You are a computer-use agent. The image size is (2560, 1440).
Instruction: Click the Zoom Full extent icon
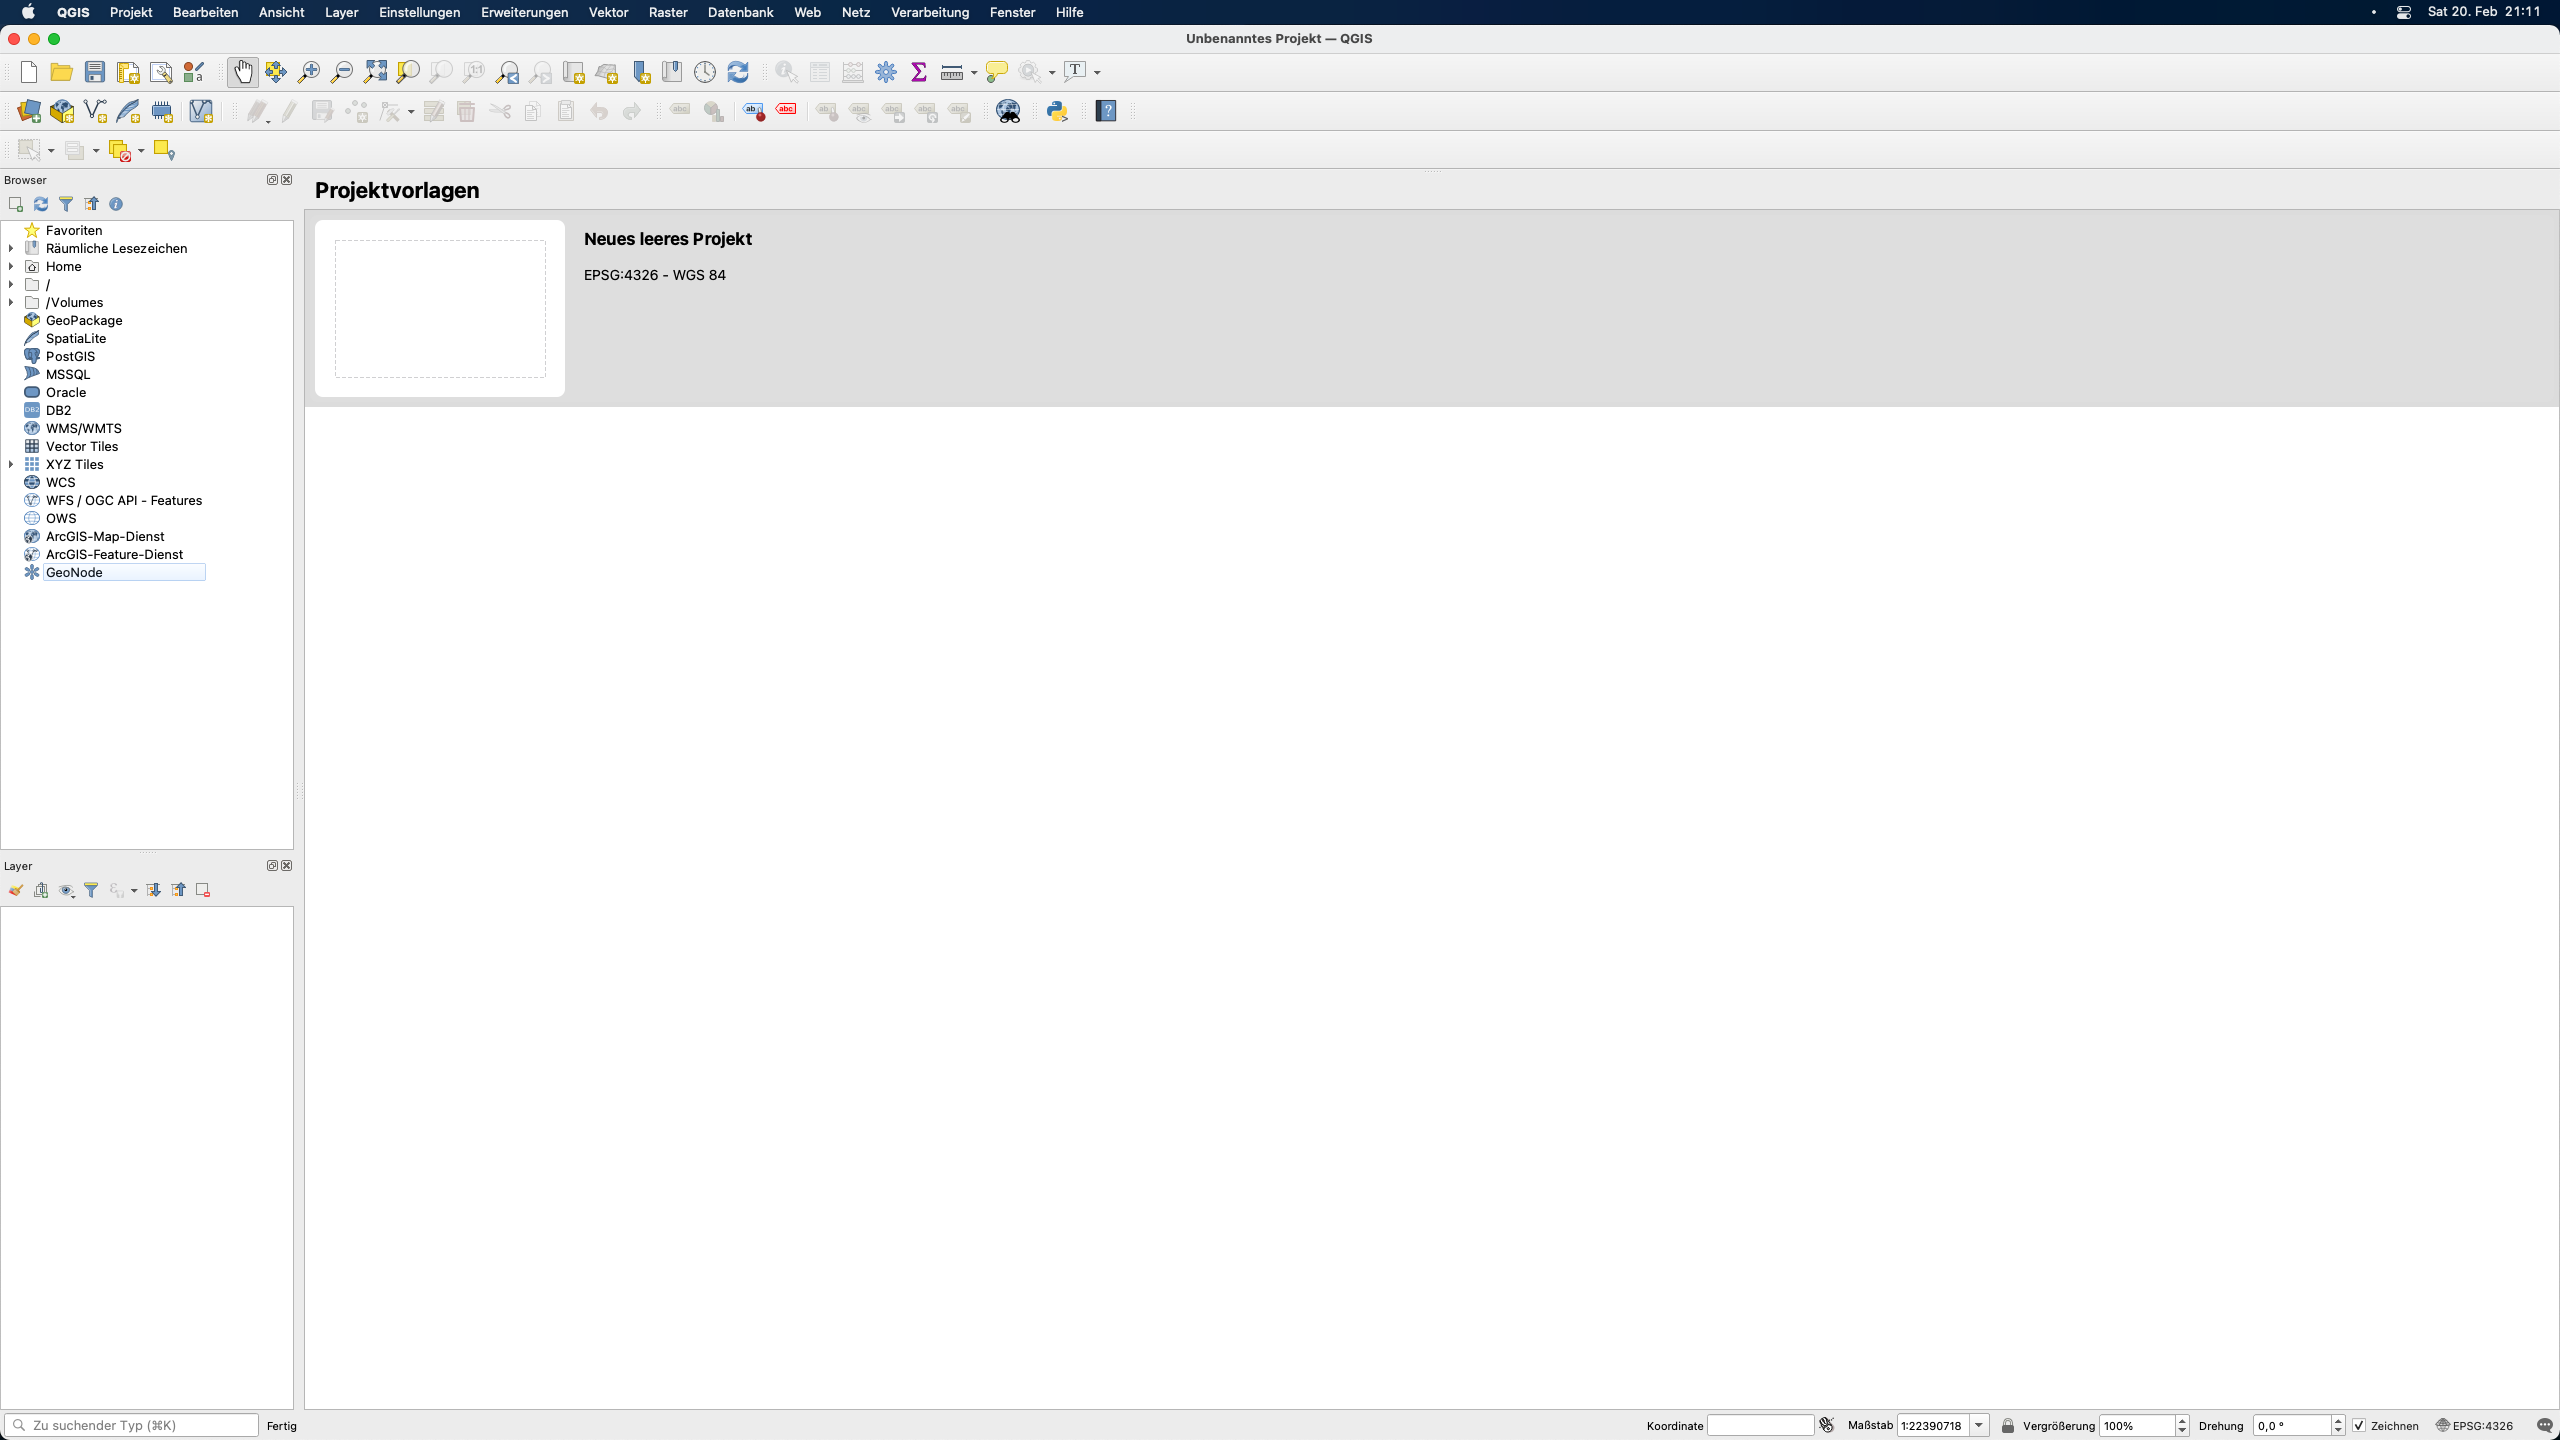(x=375, y=72)
